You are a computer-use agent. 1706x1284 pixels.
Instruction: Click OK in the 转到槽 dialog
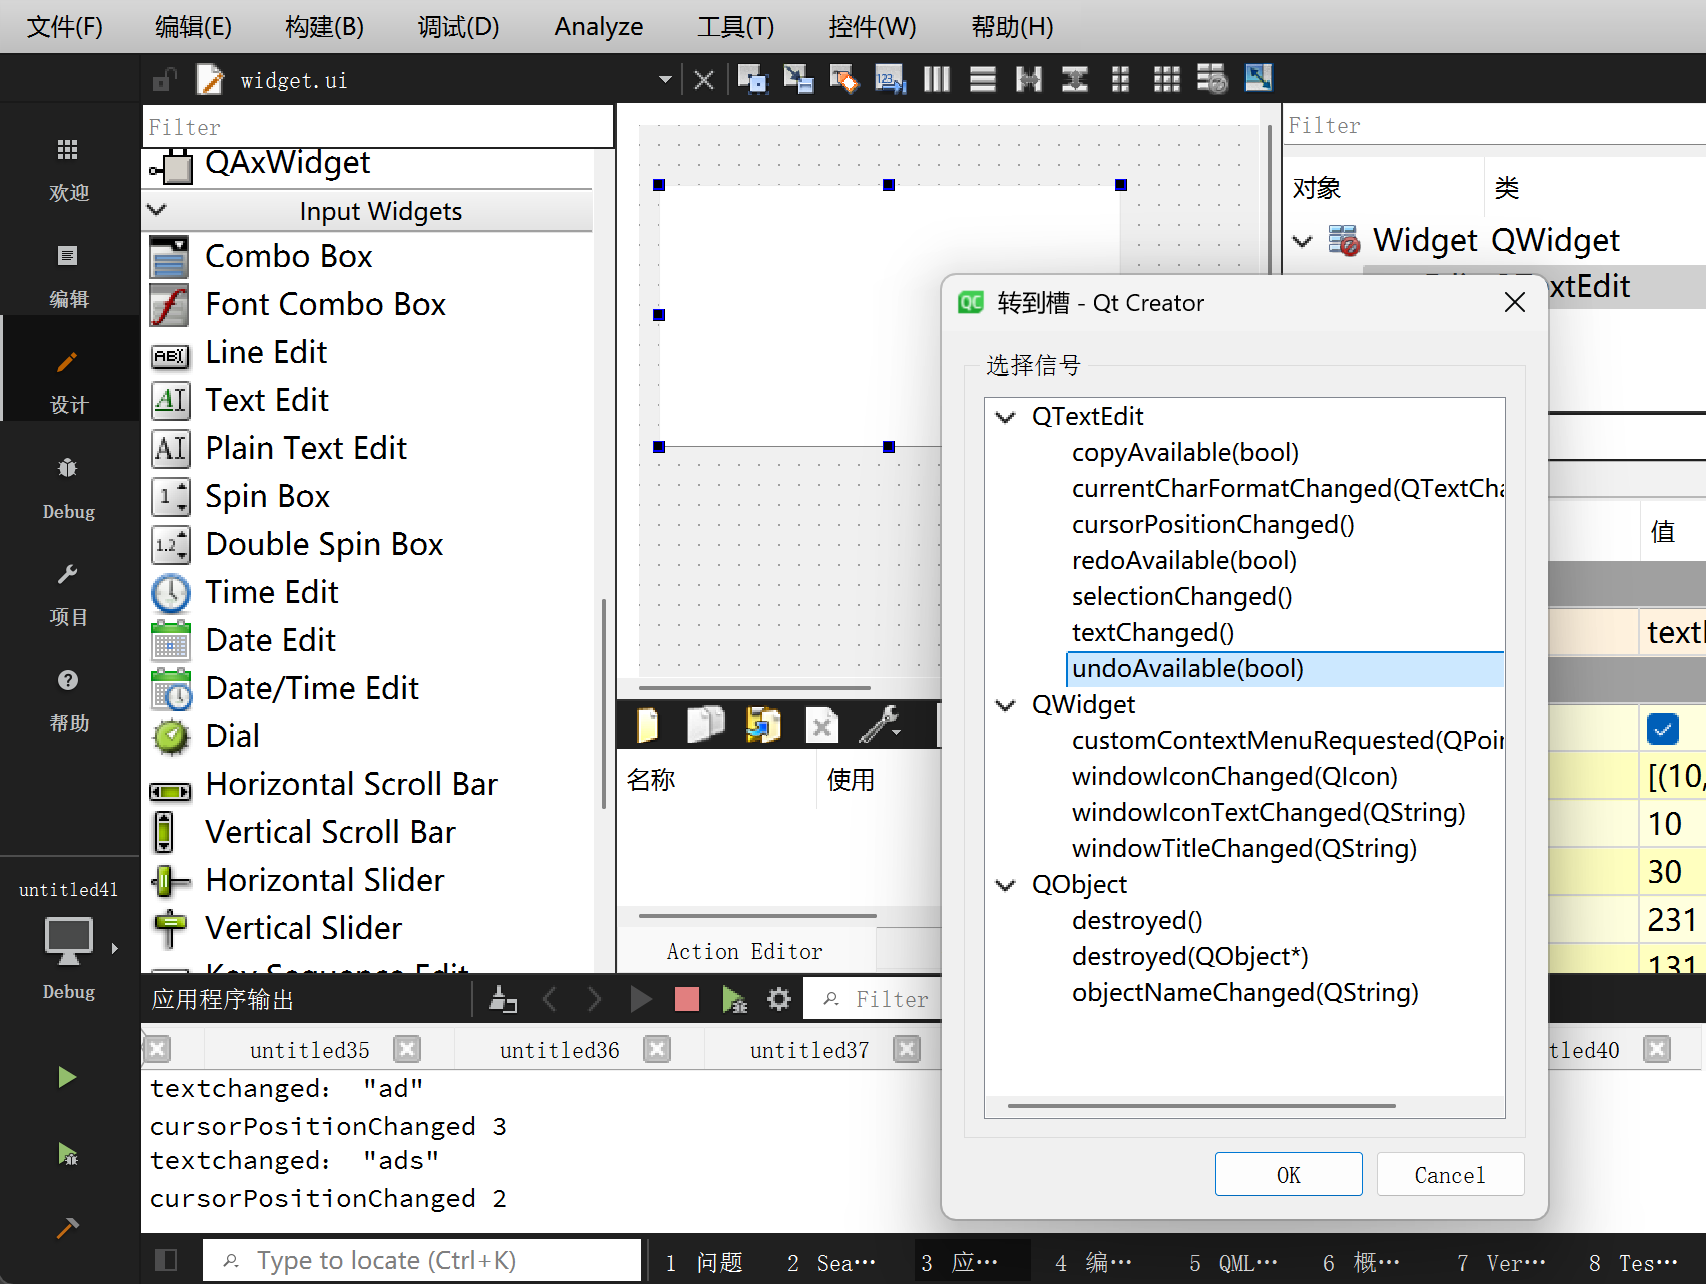pos(1289,1175)
